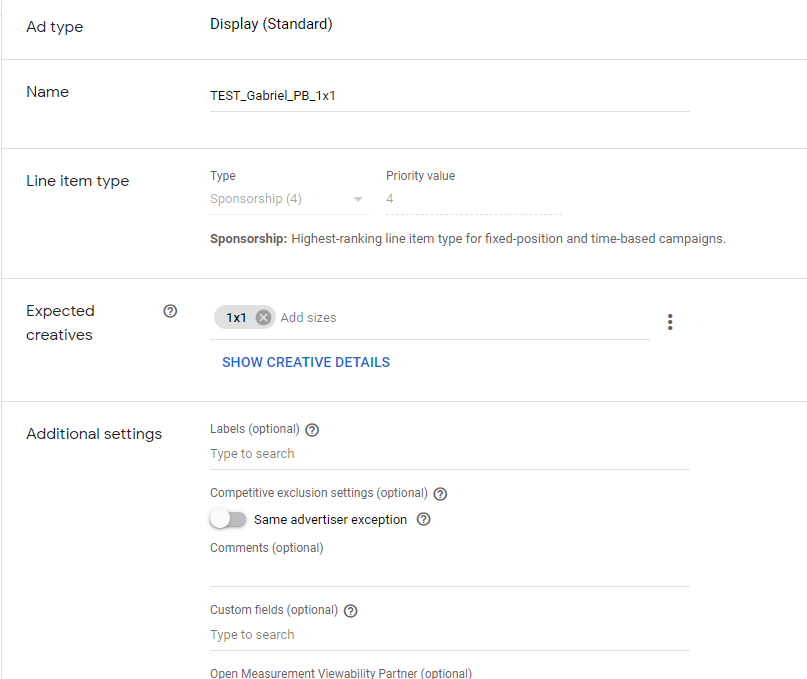807x679 pixels.
Task: Open help icon next to Custom fields
Action: click(350, 611)
